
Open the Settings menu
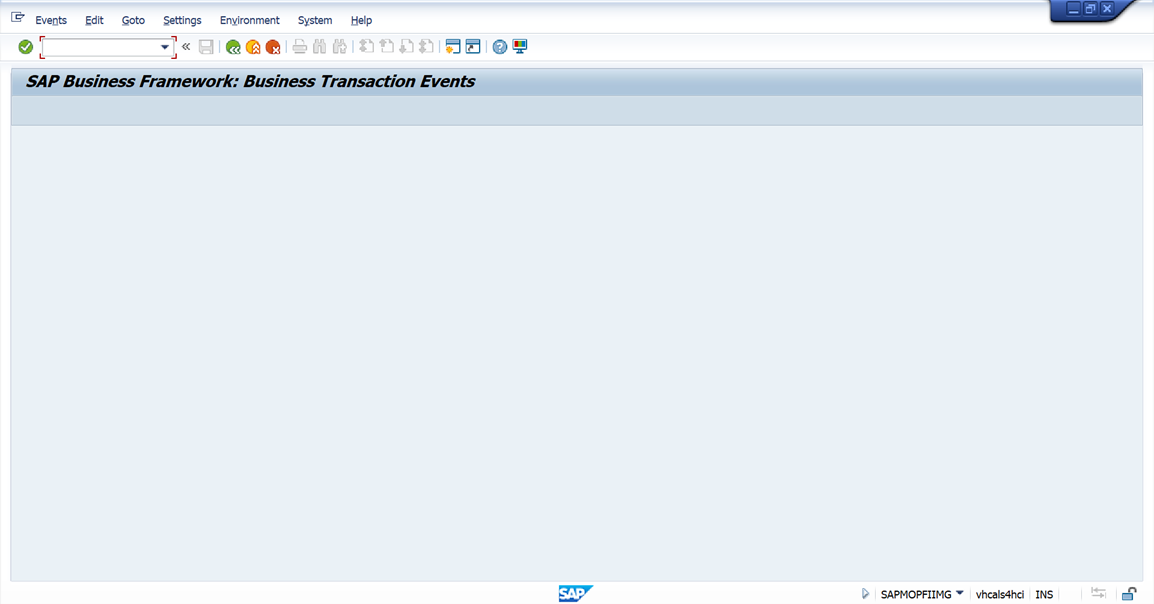click(x=182, y=20)
